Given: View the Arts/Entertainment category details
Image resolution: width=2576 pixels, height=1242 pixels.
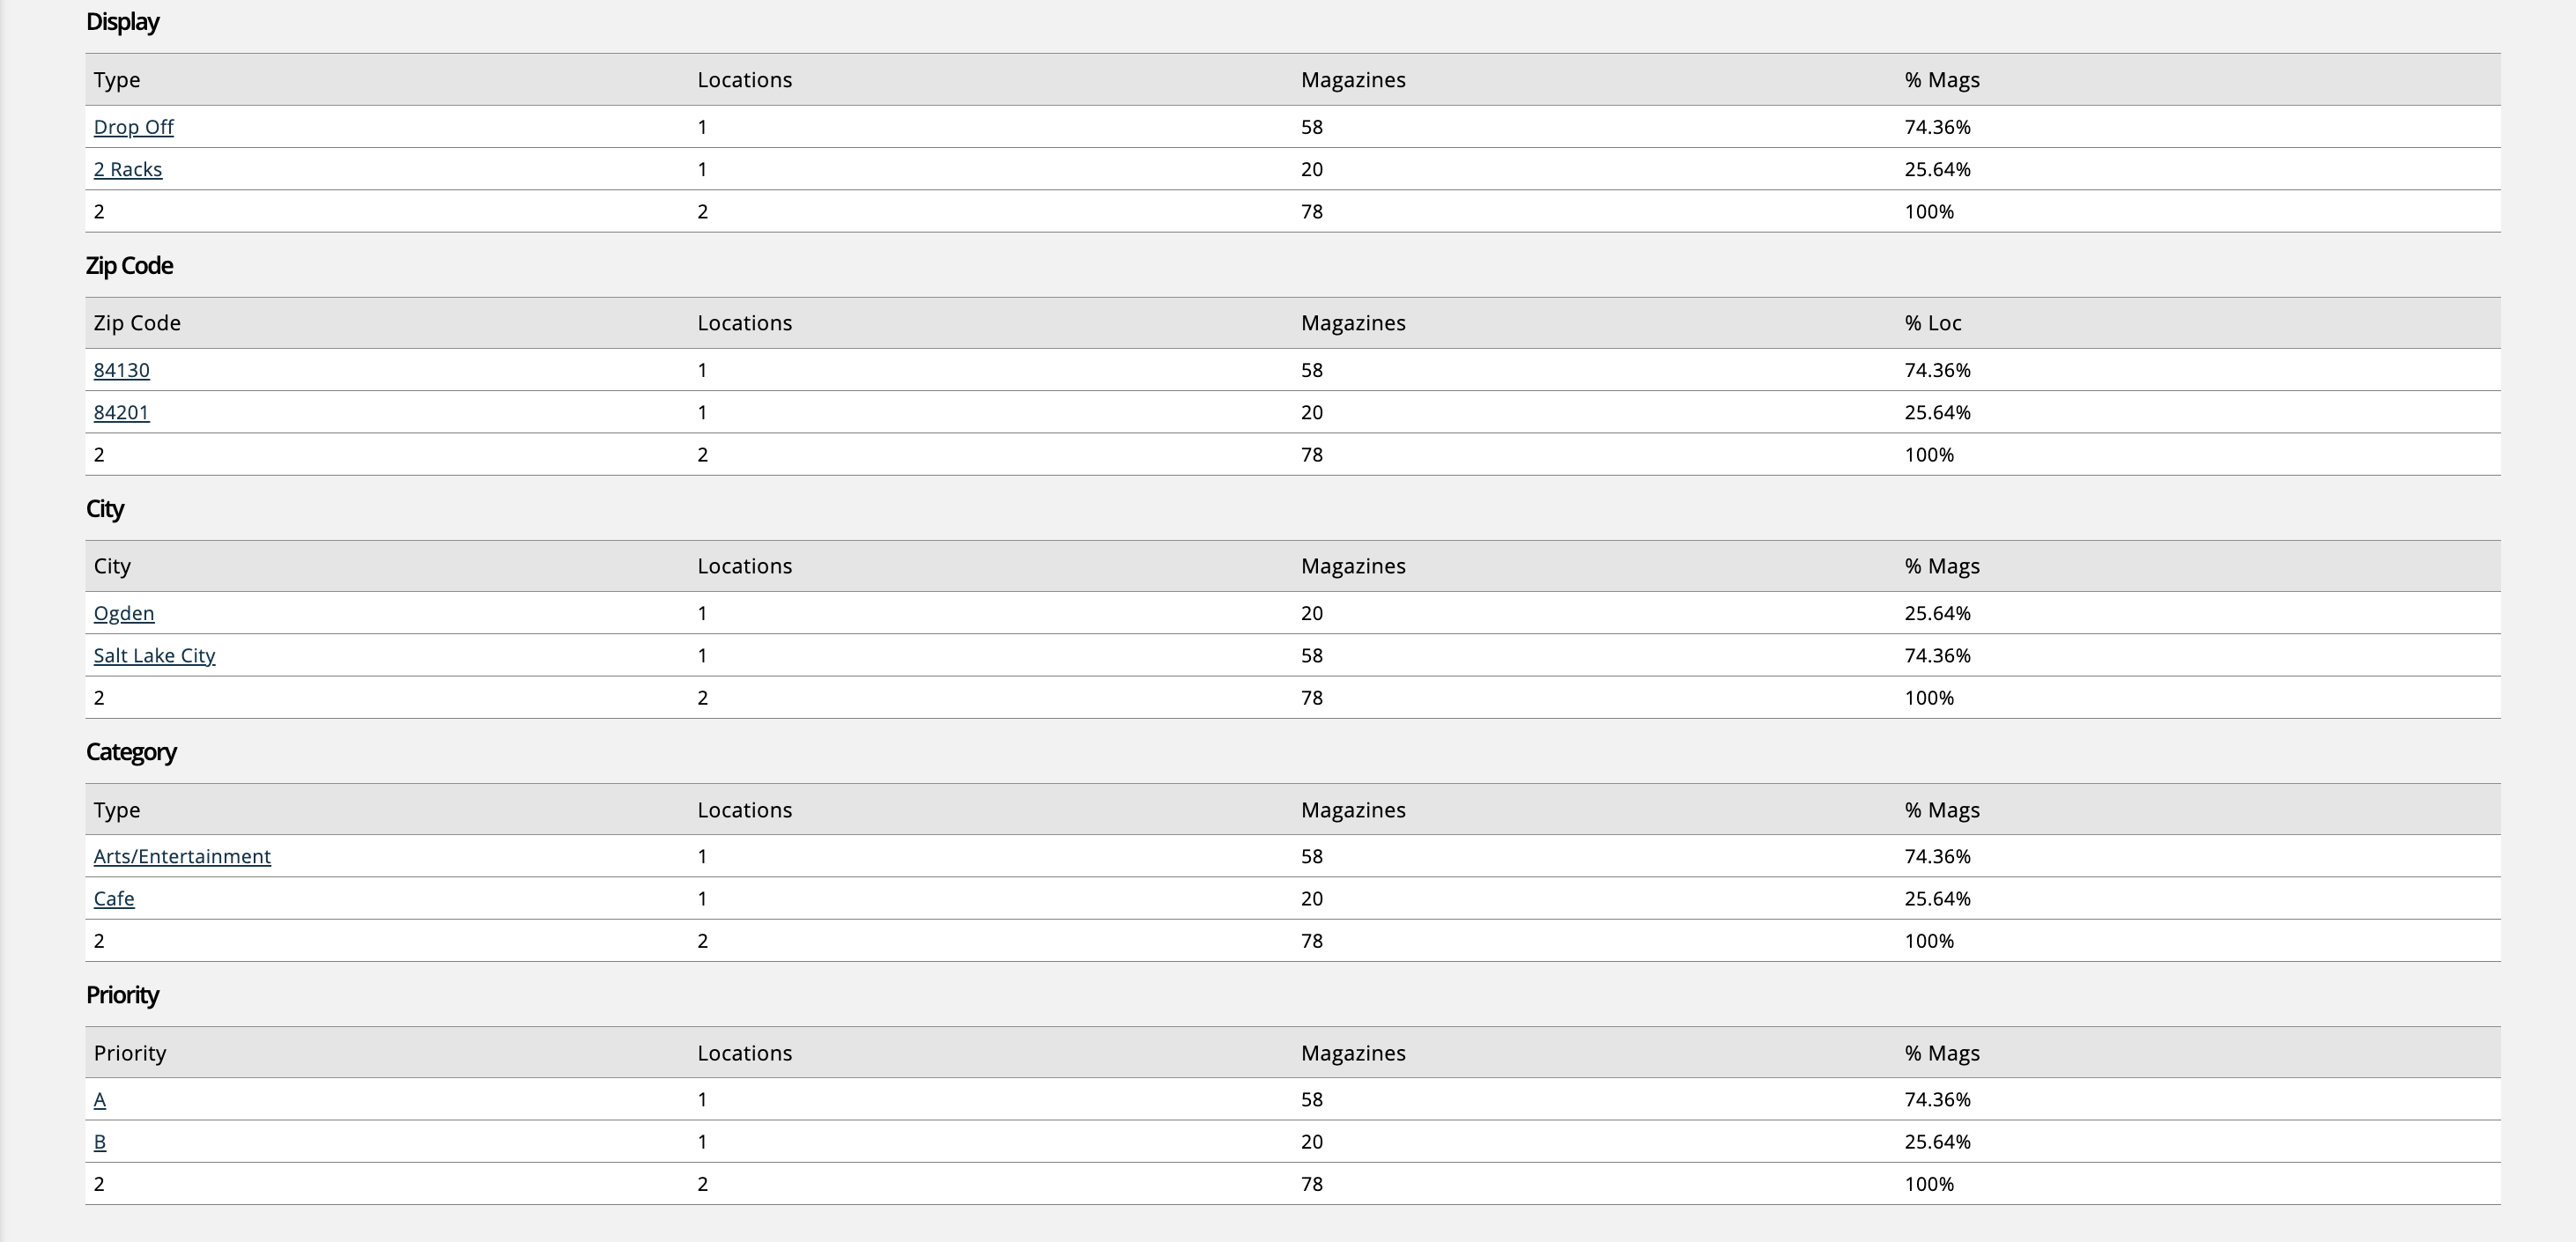Looking at the screenshot, I should [x=182, y=856].
